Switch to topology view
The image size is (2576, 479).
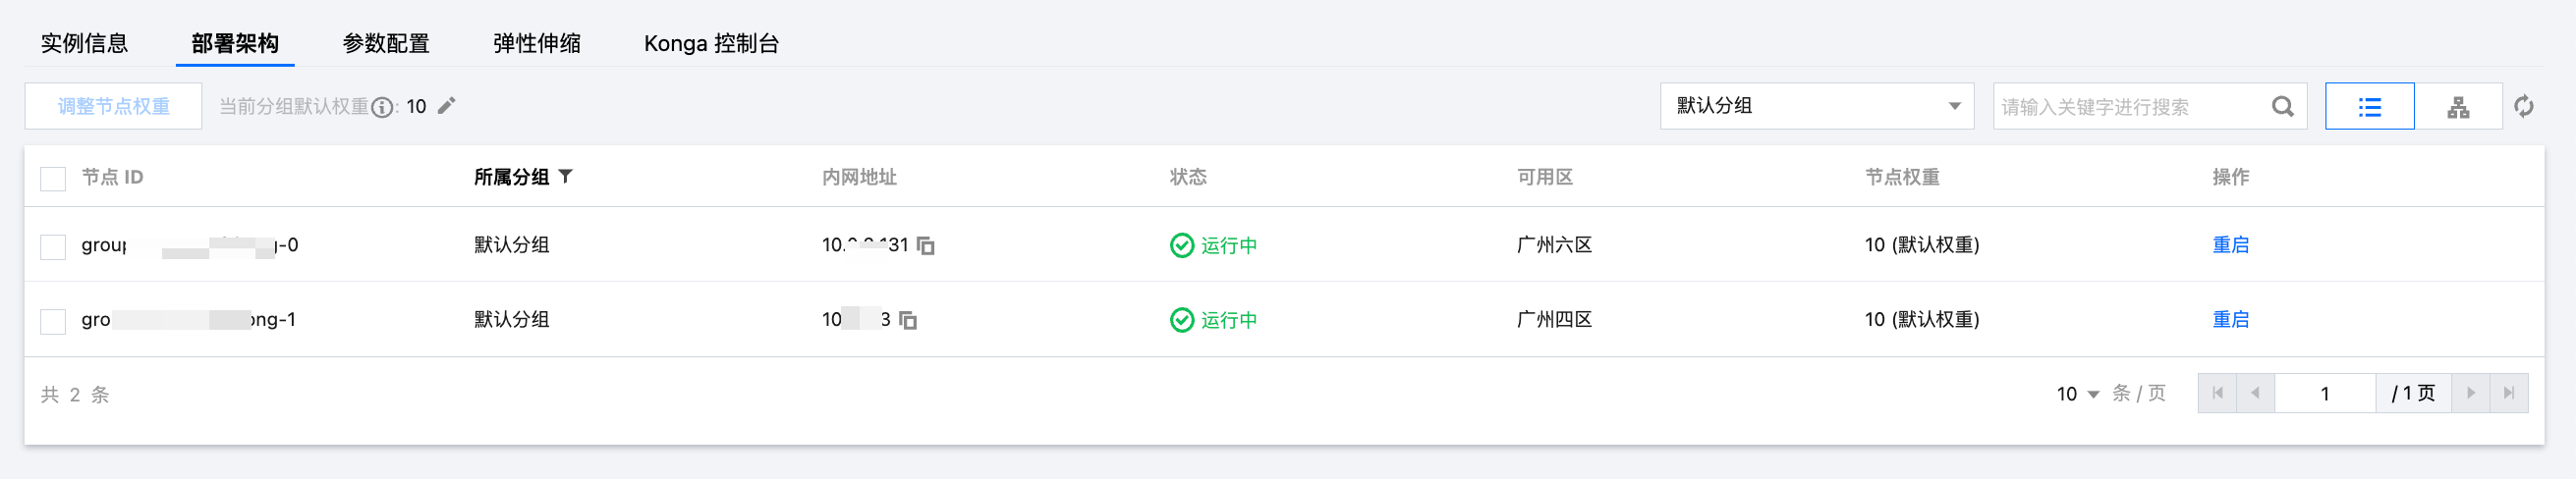[x=2458, y=106]
